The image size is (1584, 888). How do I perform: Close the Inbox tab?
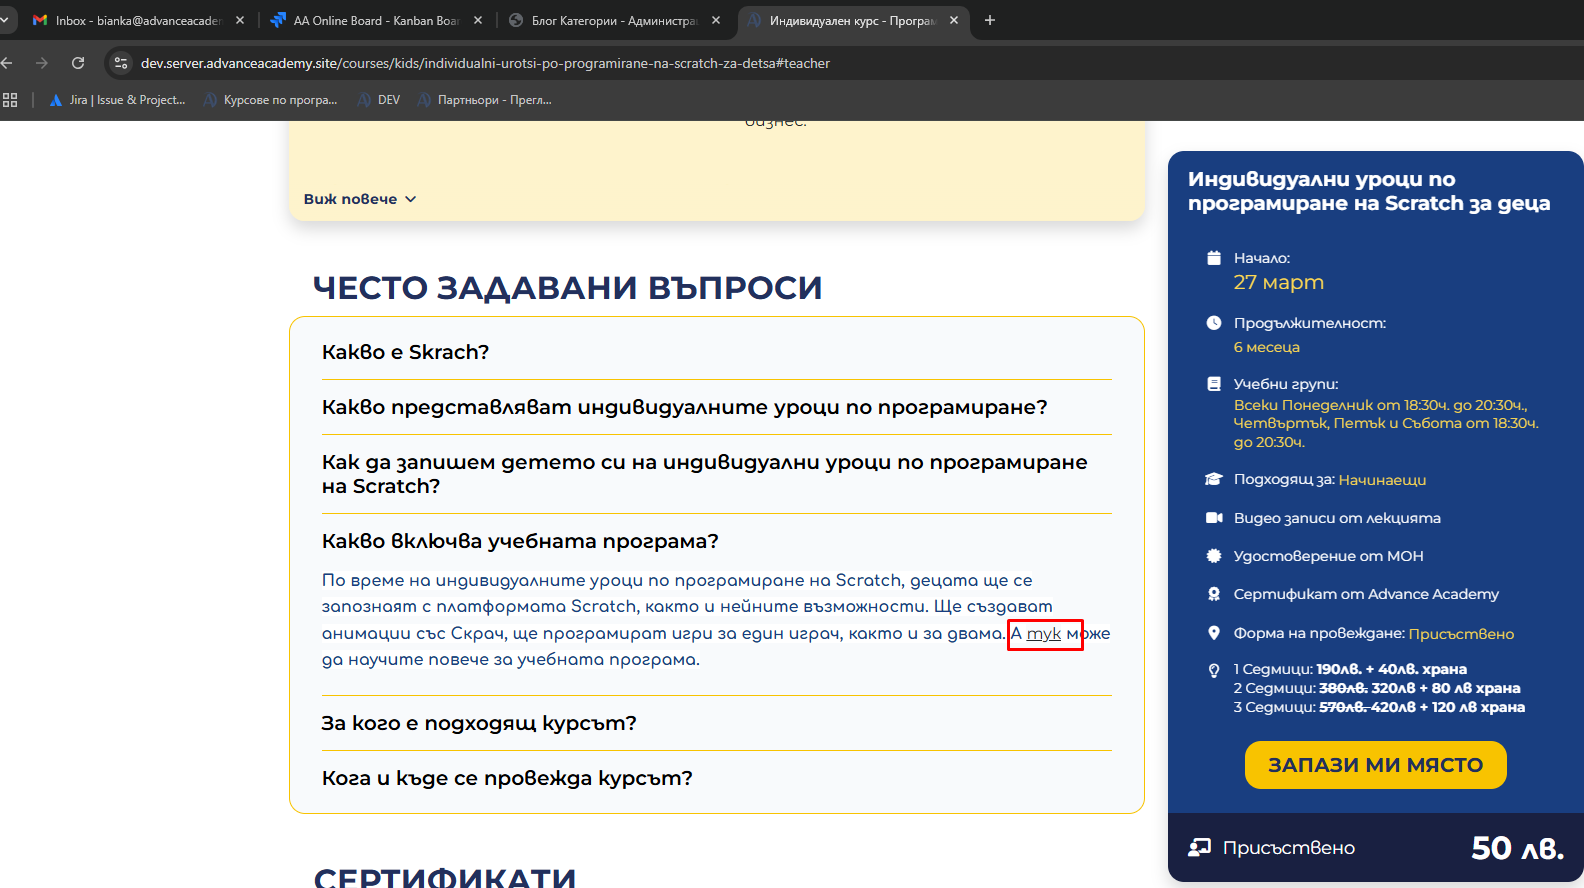pyautogui.click(x=240, y=20)
